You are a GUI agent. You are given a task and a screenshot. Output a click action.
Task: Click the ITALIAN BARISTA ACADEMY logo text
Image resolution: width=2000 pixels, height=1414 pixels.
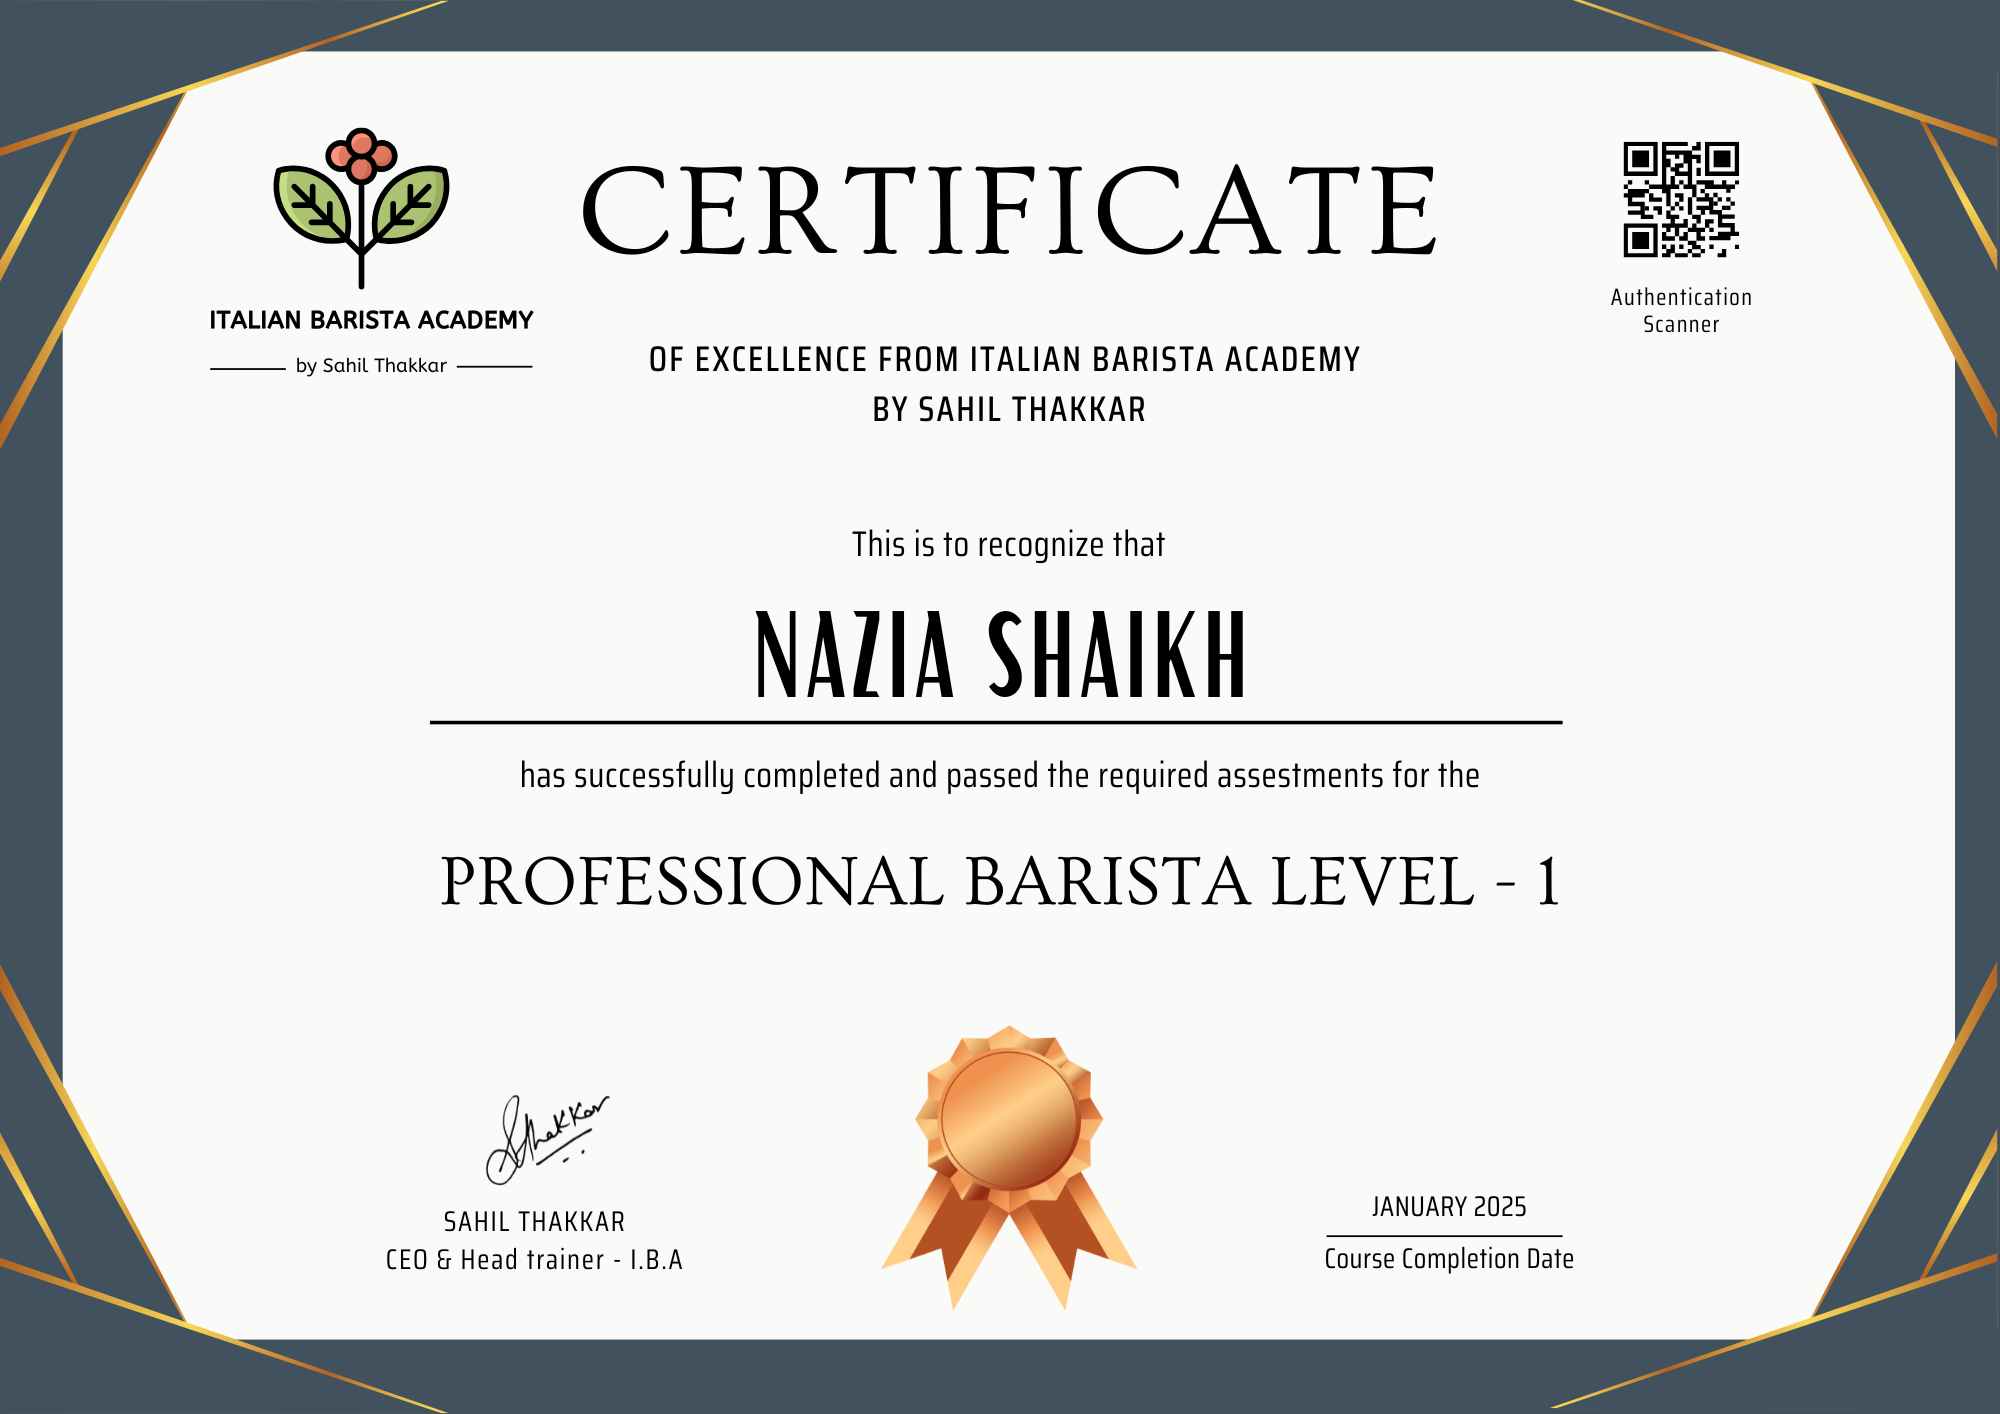(x=371, y=321)
